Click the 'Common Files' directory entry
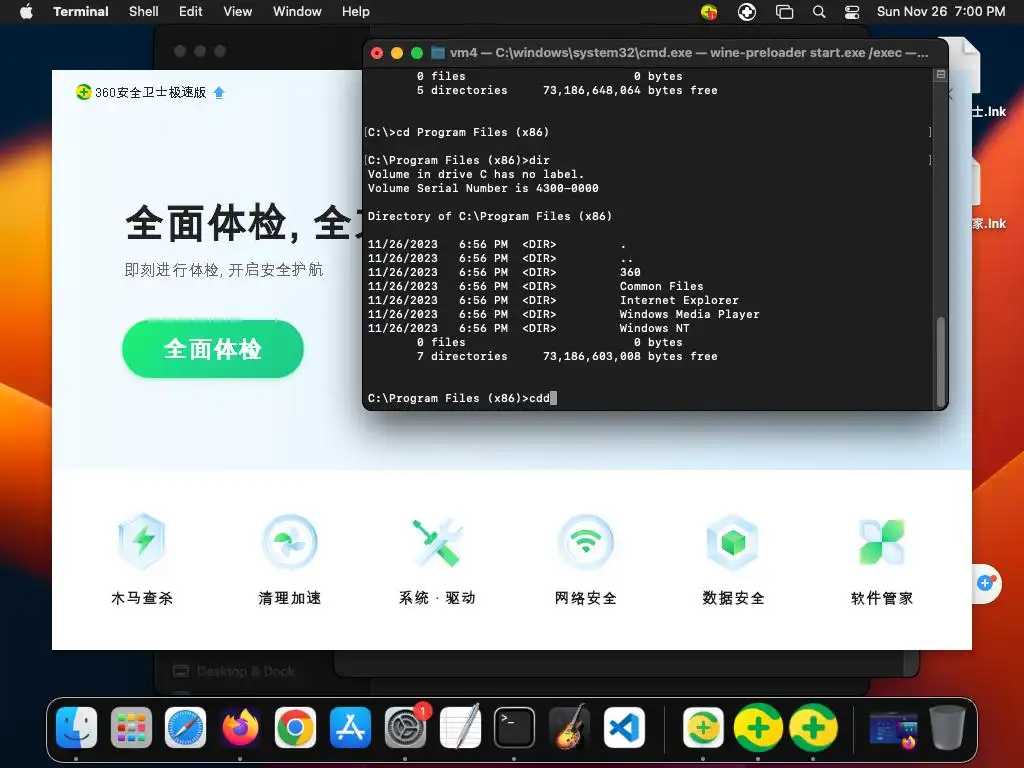 coord(662,286)
